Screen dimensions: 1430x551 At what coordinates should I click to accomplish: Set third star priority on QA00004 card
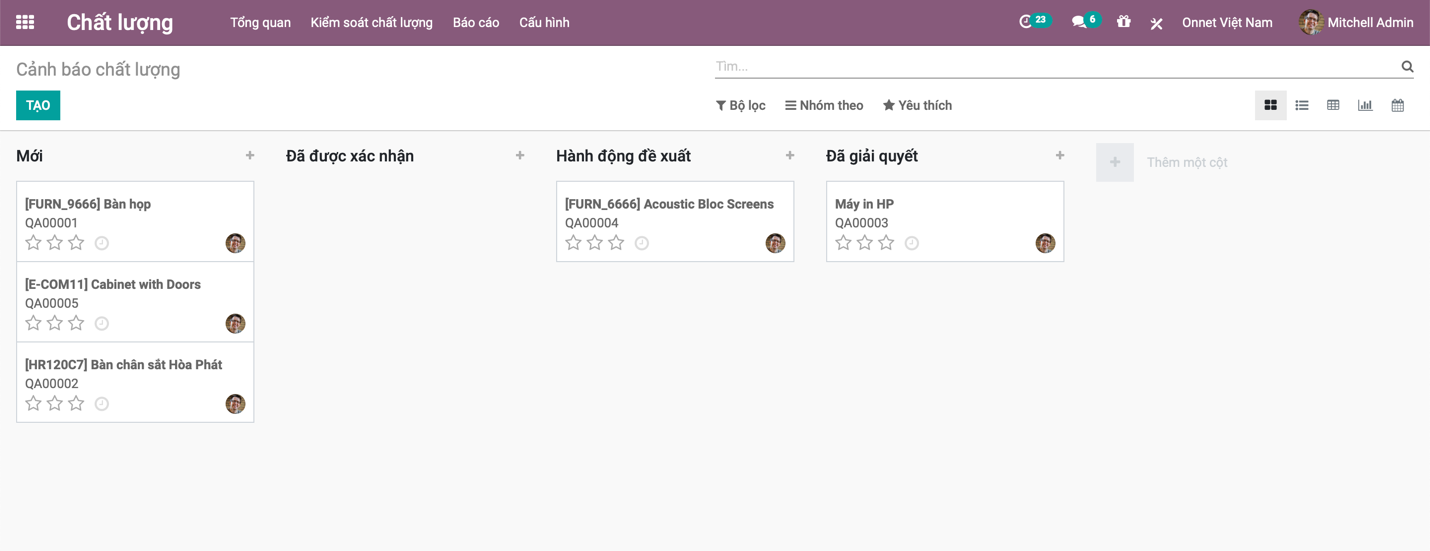[x=616, y=243]
